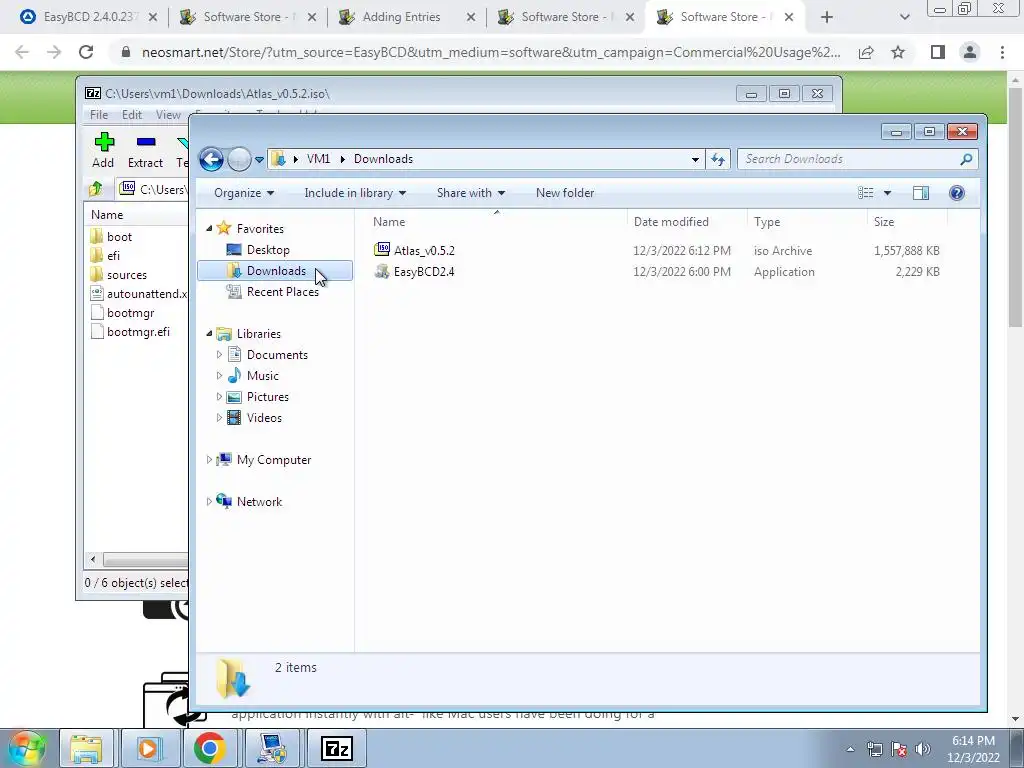Toggle the preview pane button
This screenshot has width=1024, height=768.
[921, 193]
